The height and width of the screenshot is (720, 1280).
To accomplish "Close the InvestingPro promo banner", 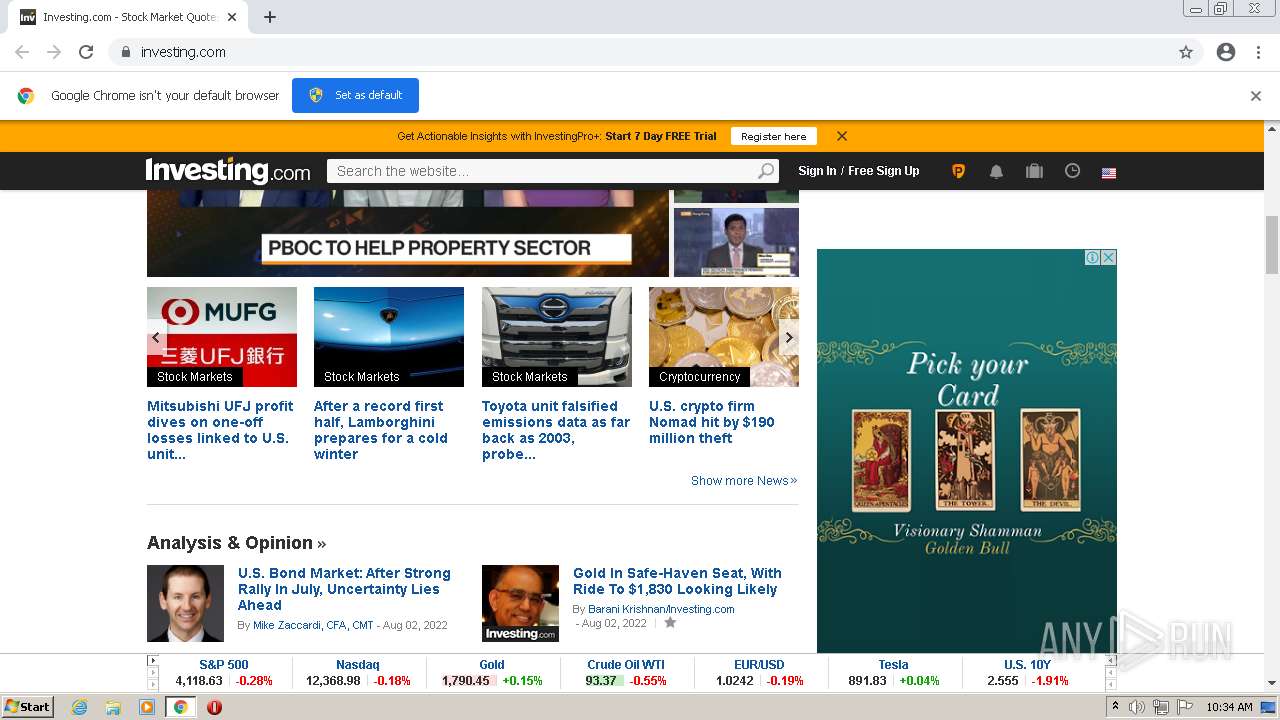I will [842, 136].
